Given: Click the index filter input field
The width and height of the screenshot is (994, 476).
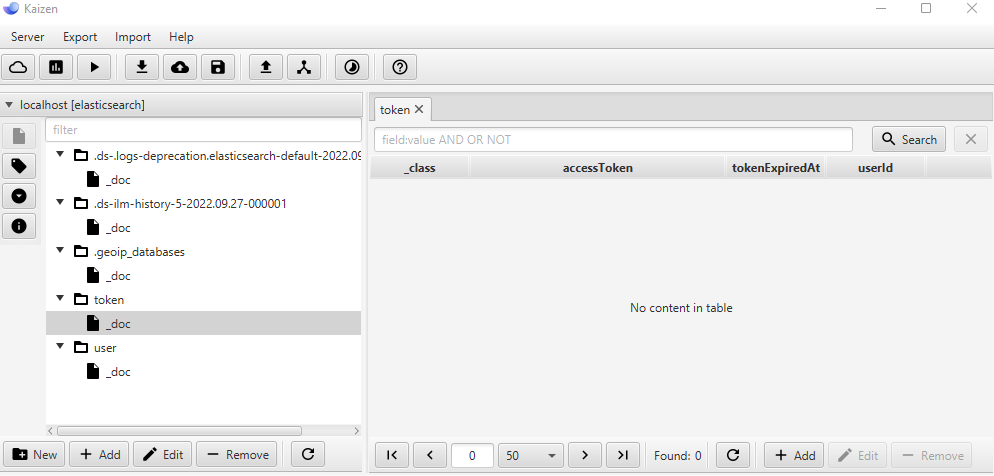Looking at the screenshot, I should (203, 130).
